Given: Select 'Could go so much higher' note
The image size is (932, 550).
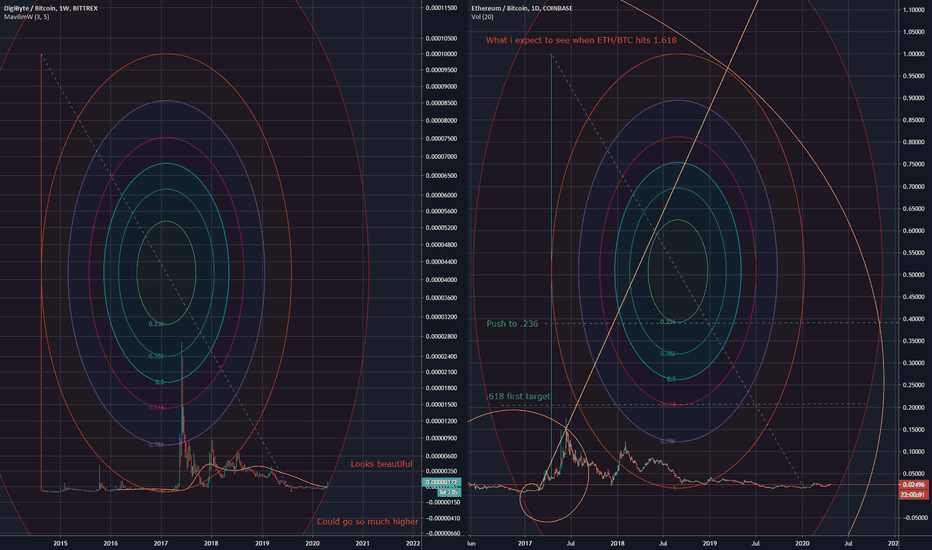Looking at the screenshot, I should coord(367,521).
